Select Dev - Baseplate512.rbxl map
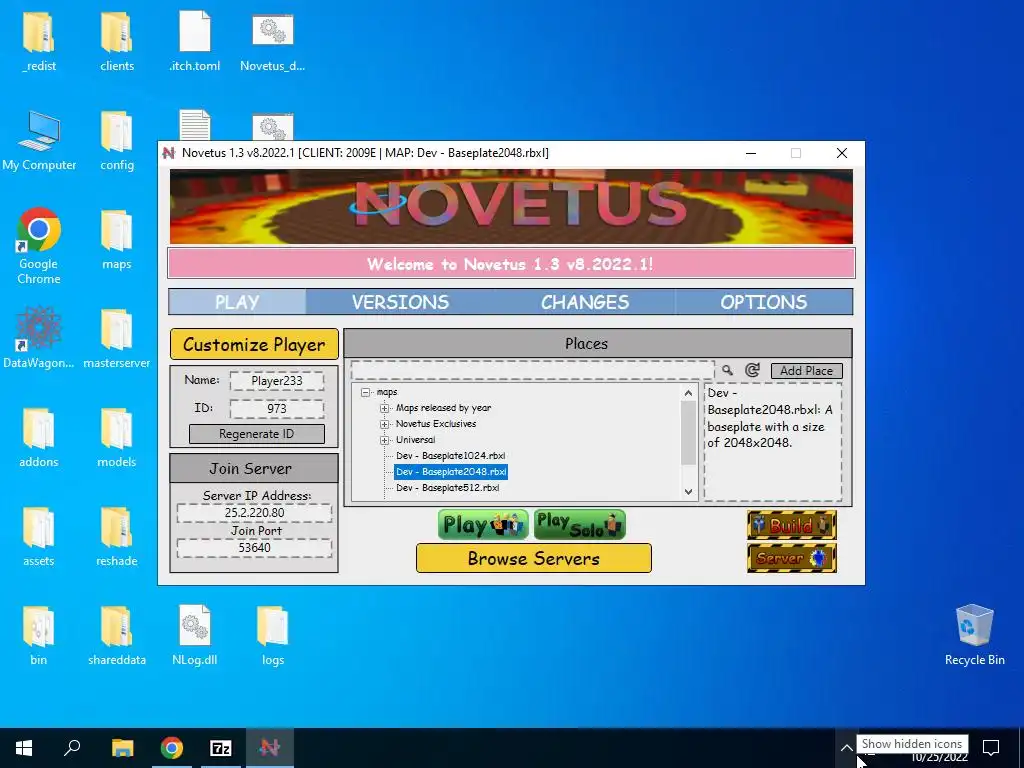1024x768 pixels. [x=447, y=488]
